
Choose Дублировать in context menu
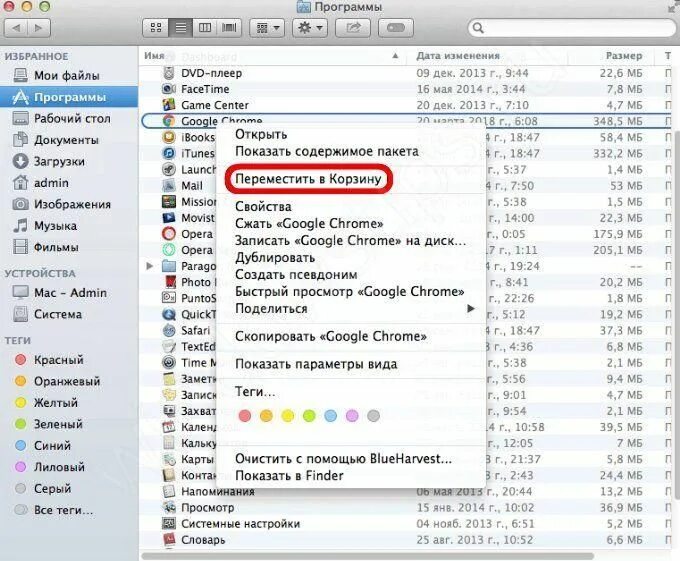click(350, 258)
